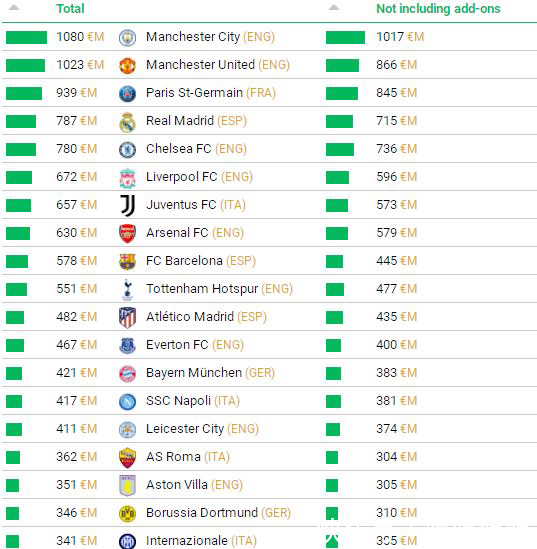Click the Paris St-Germain crest icon
The image size is (537, 549).
[x=127, y=93]
